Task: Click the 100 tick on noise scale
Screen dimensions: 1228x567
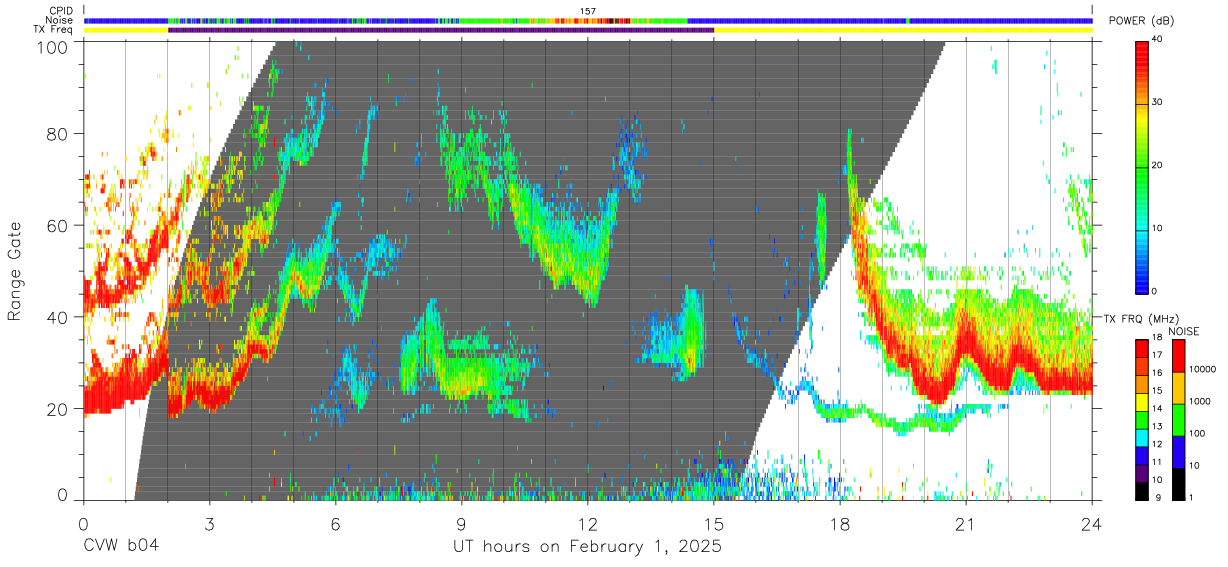Action: click(x=1197, y=435)
